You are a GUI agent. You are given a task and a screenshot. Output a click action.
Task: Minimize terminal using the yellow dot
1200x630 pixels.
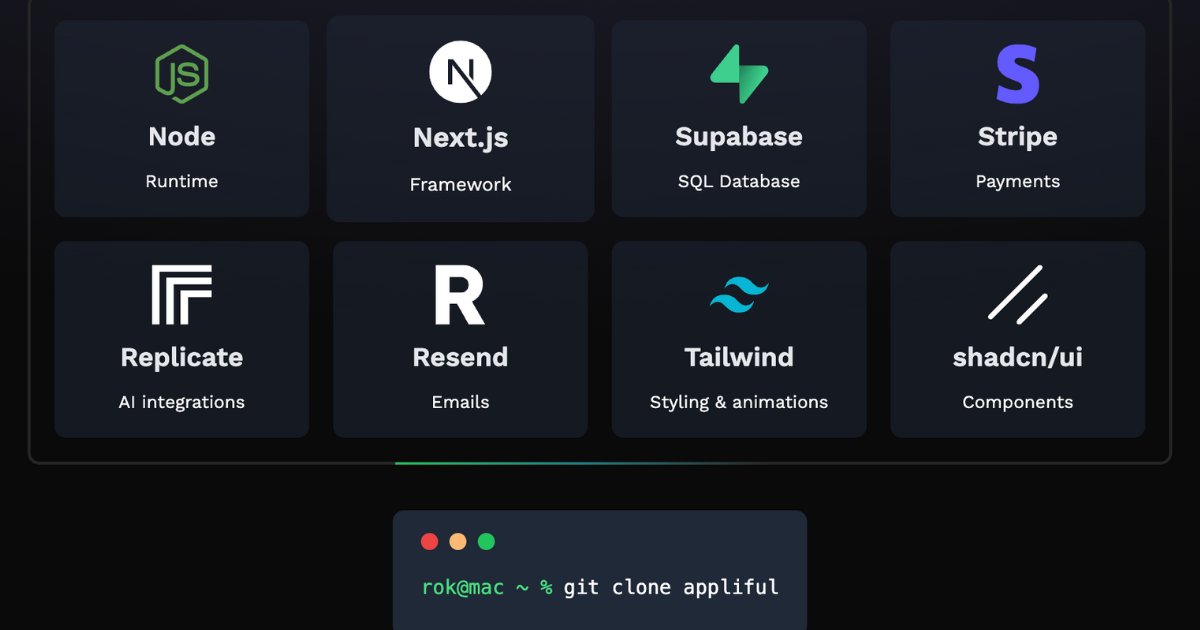(457, 541)
